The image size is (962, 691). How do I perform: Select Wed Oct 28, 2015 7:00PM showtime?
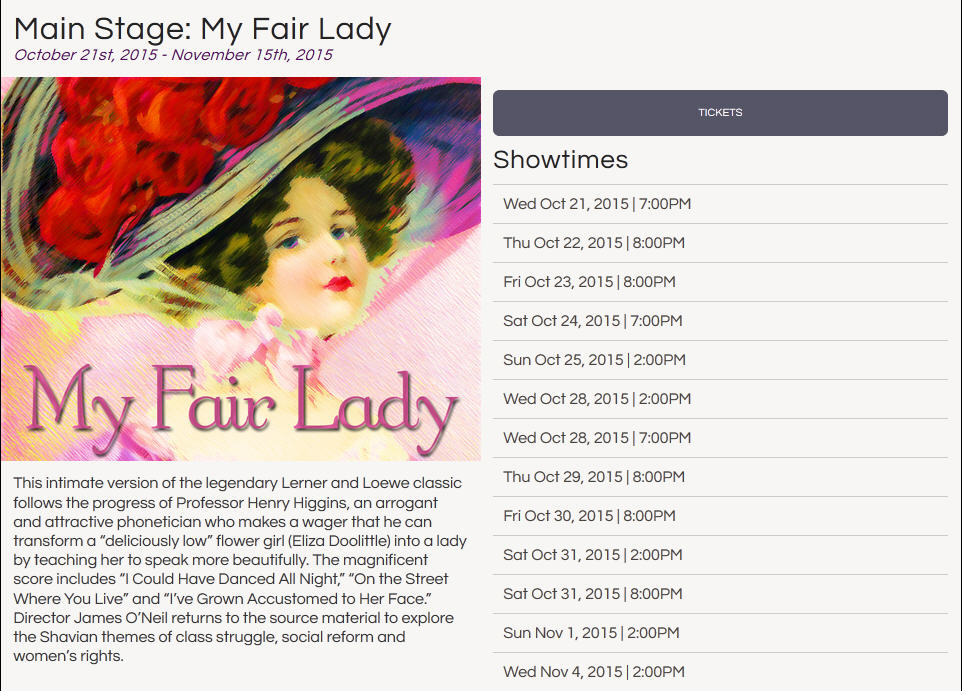(597, 438)
